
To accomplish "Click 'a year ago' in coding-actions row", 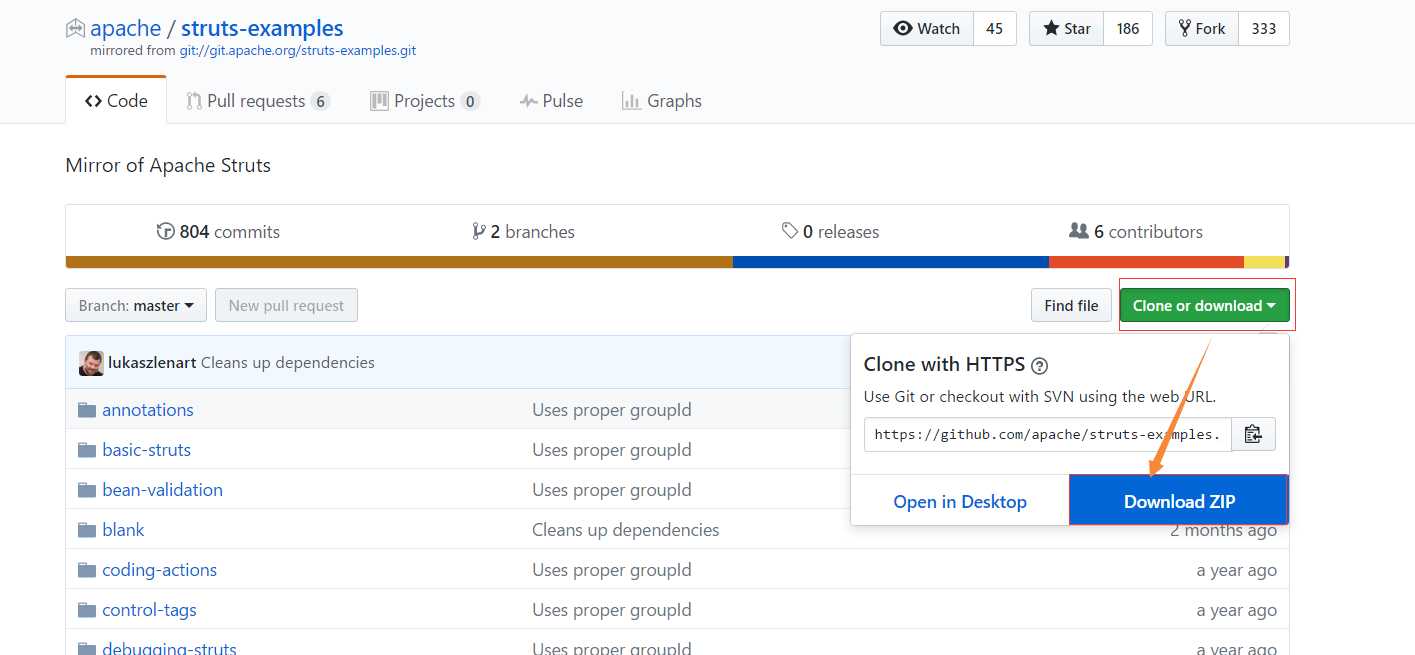I will tap(1236, 569).
